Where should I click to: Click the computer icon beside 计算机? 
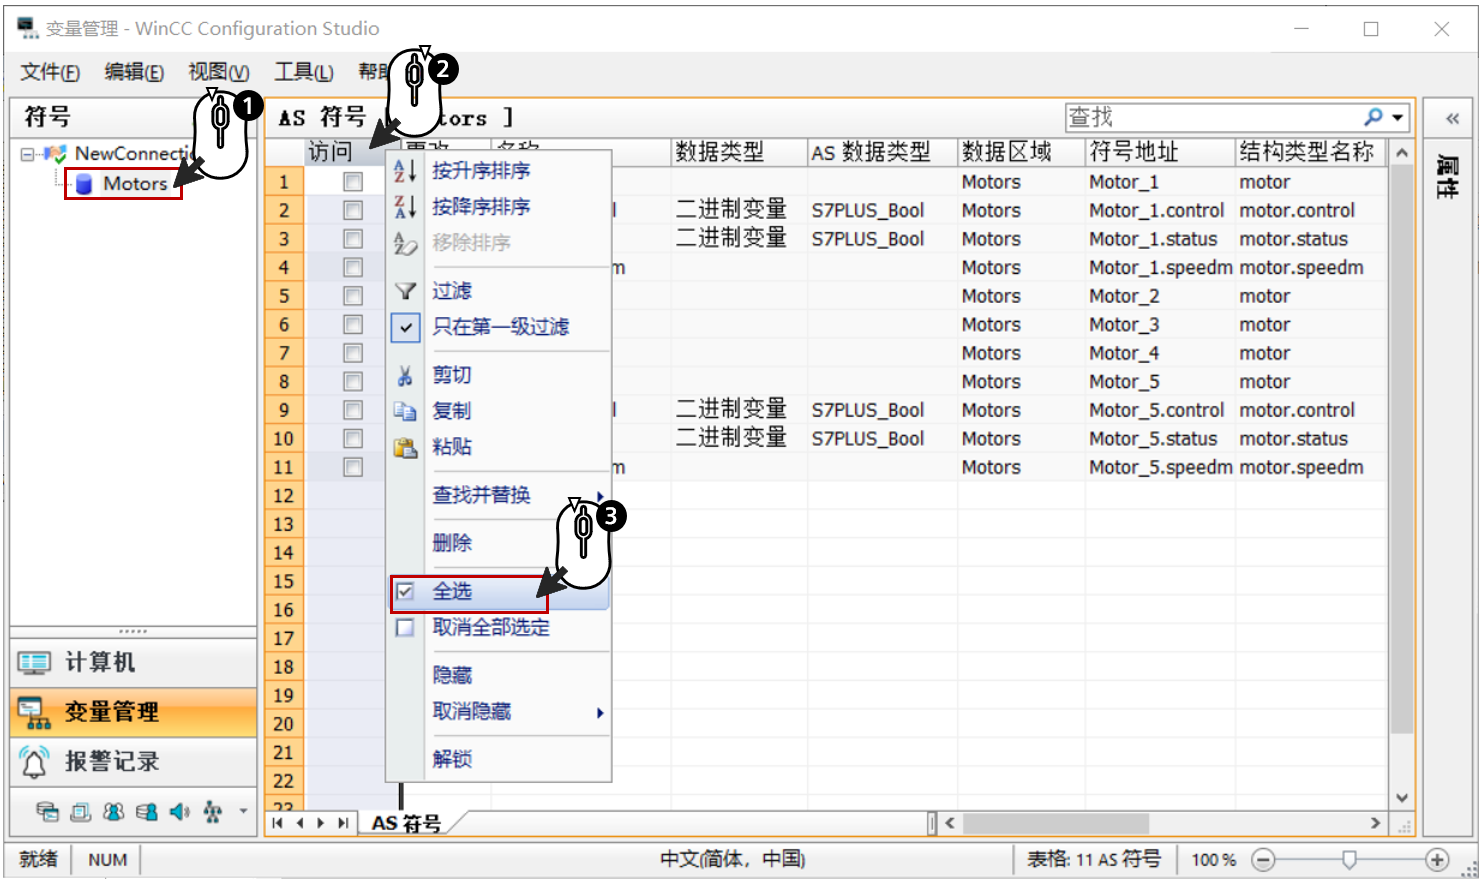pos(33,662)
